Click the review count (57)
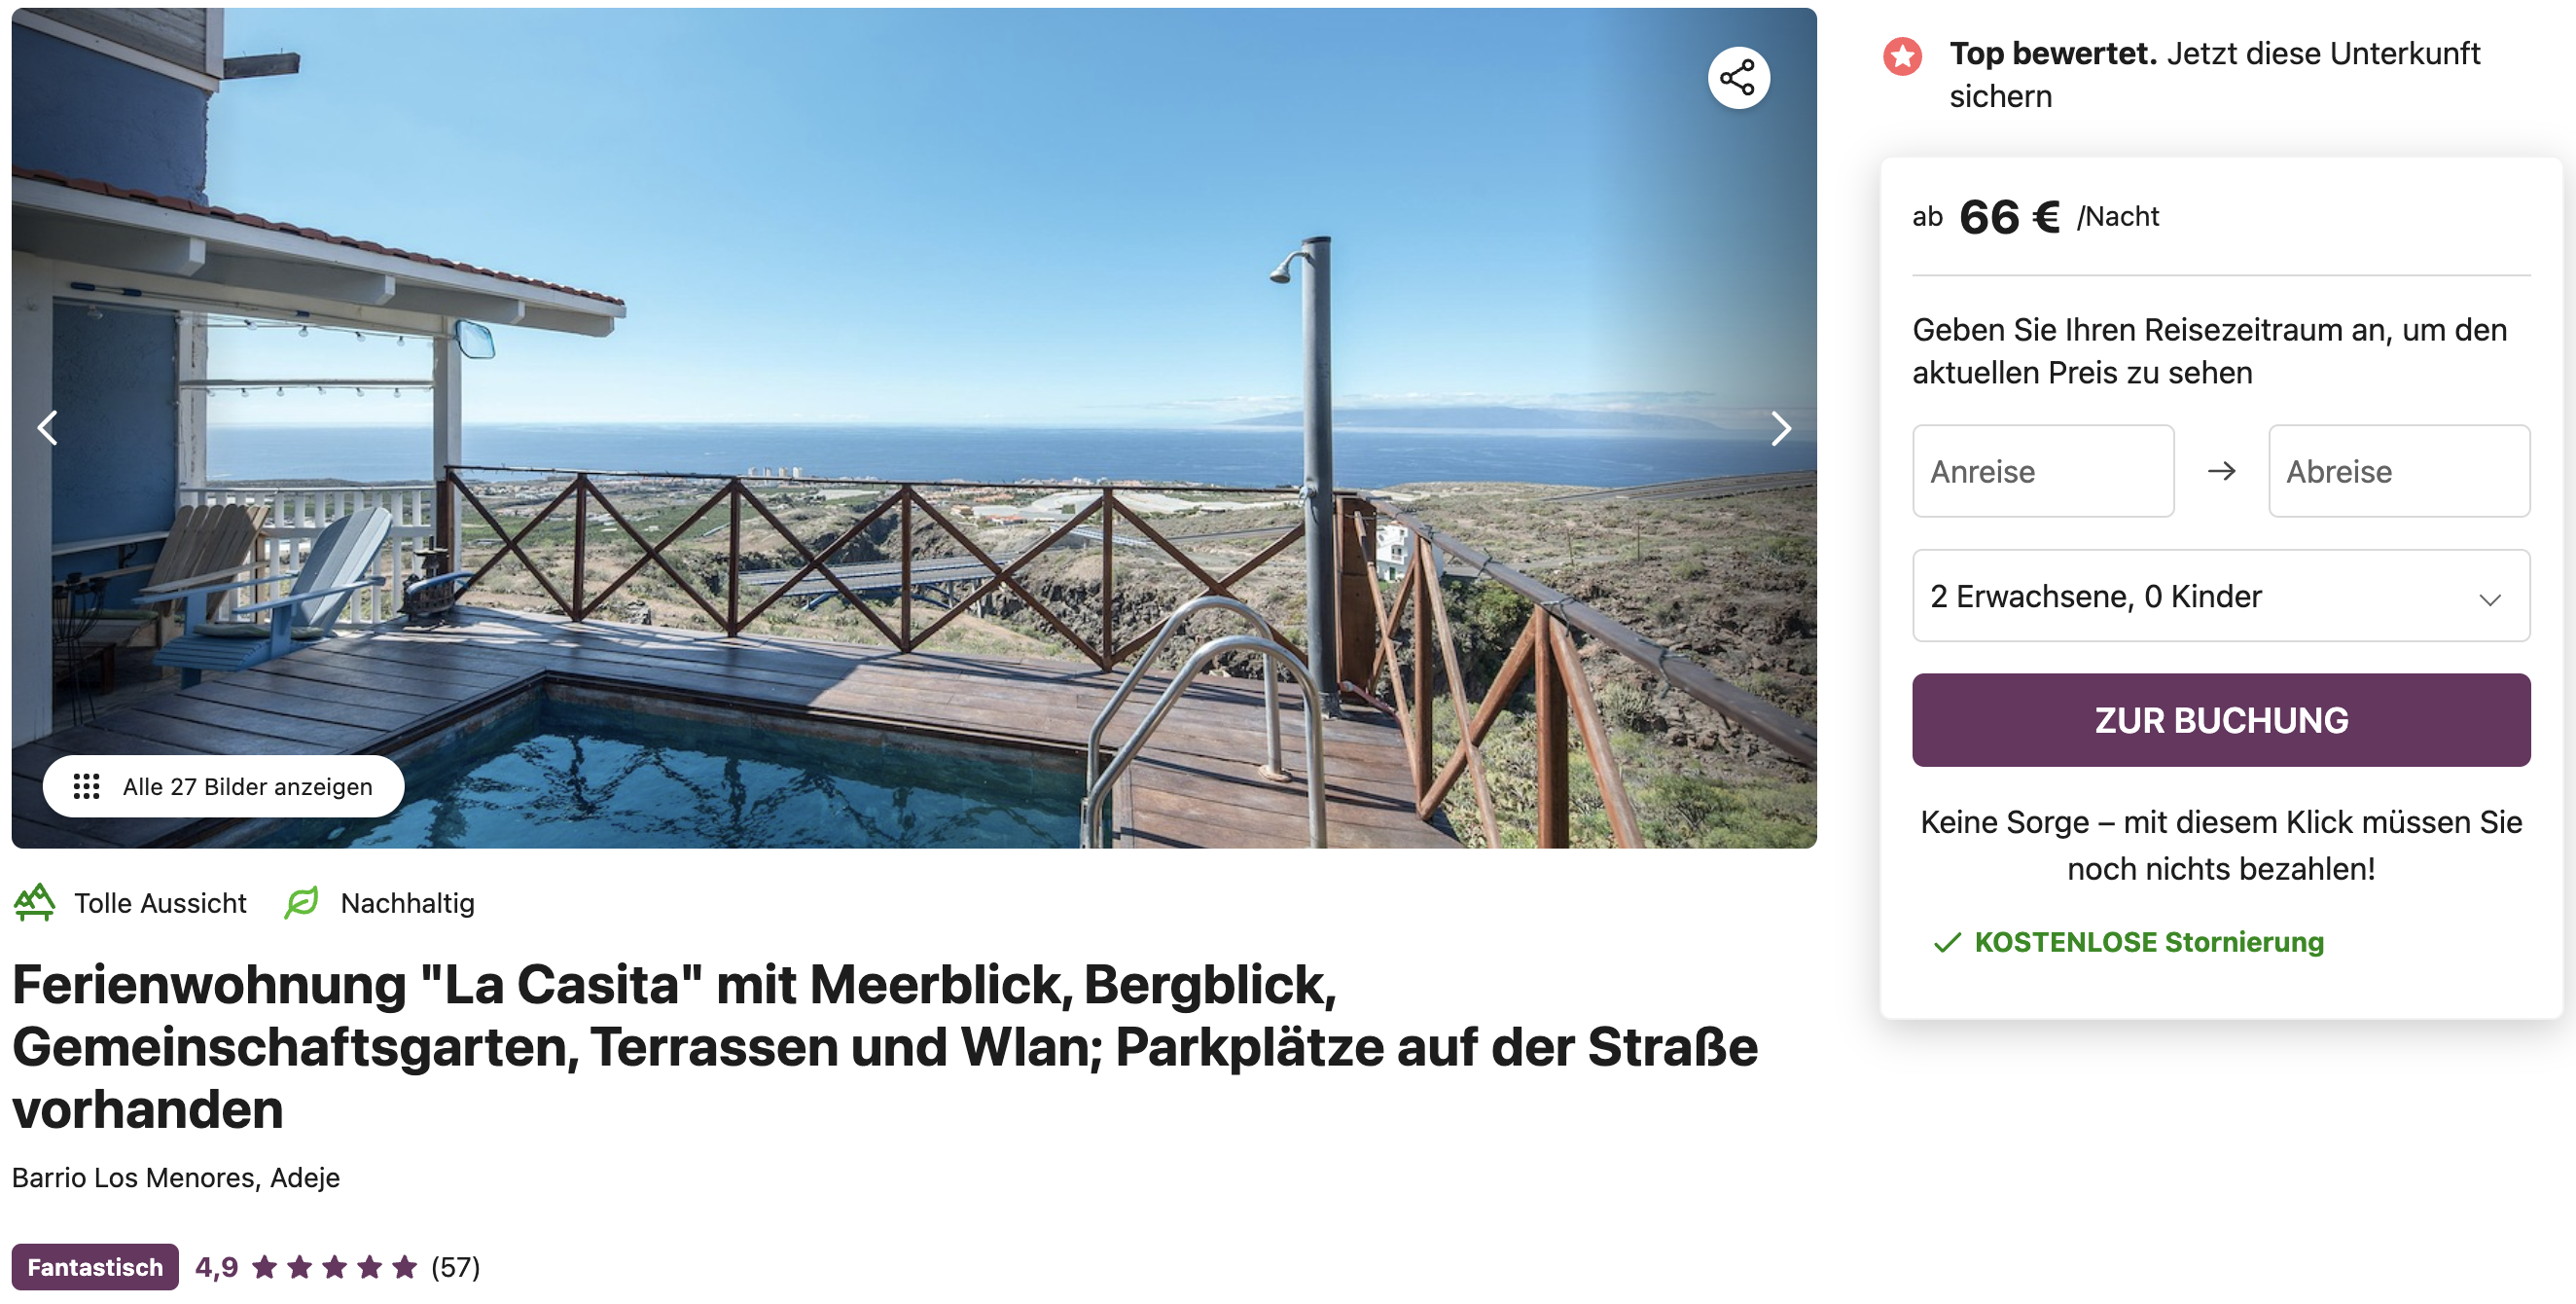Screen dimensions: 2576x1304 tap(455, 1267)
